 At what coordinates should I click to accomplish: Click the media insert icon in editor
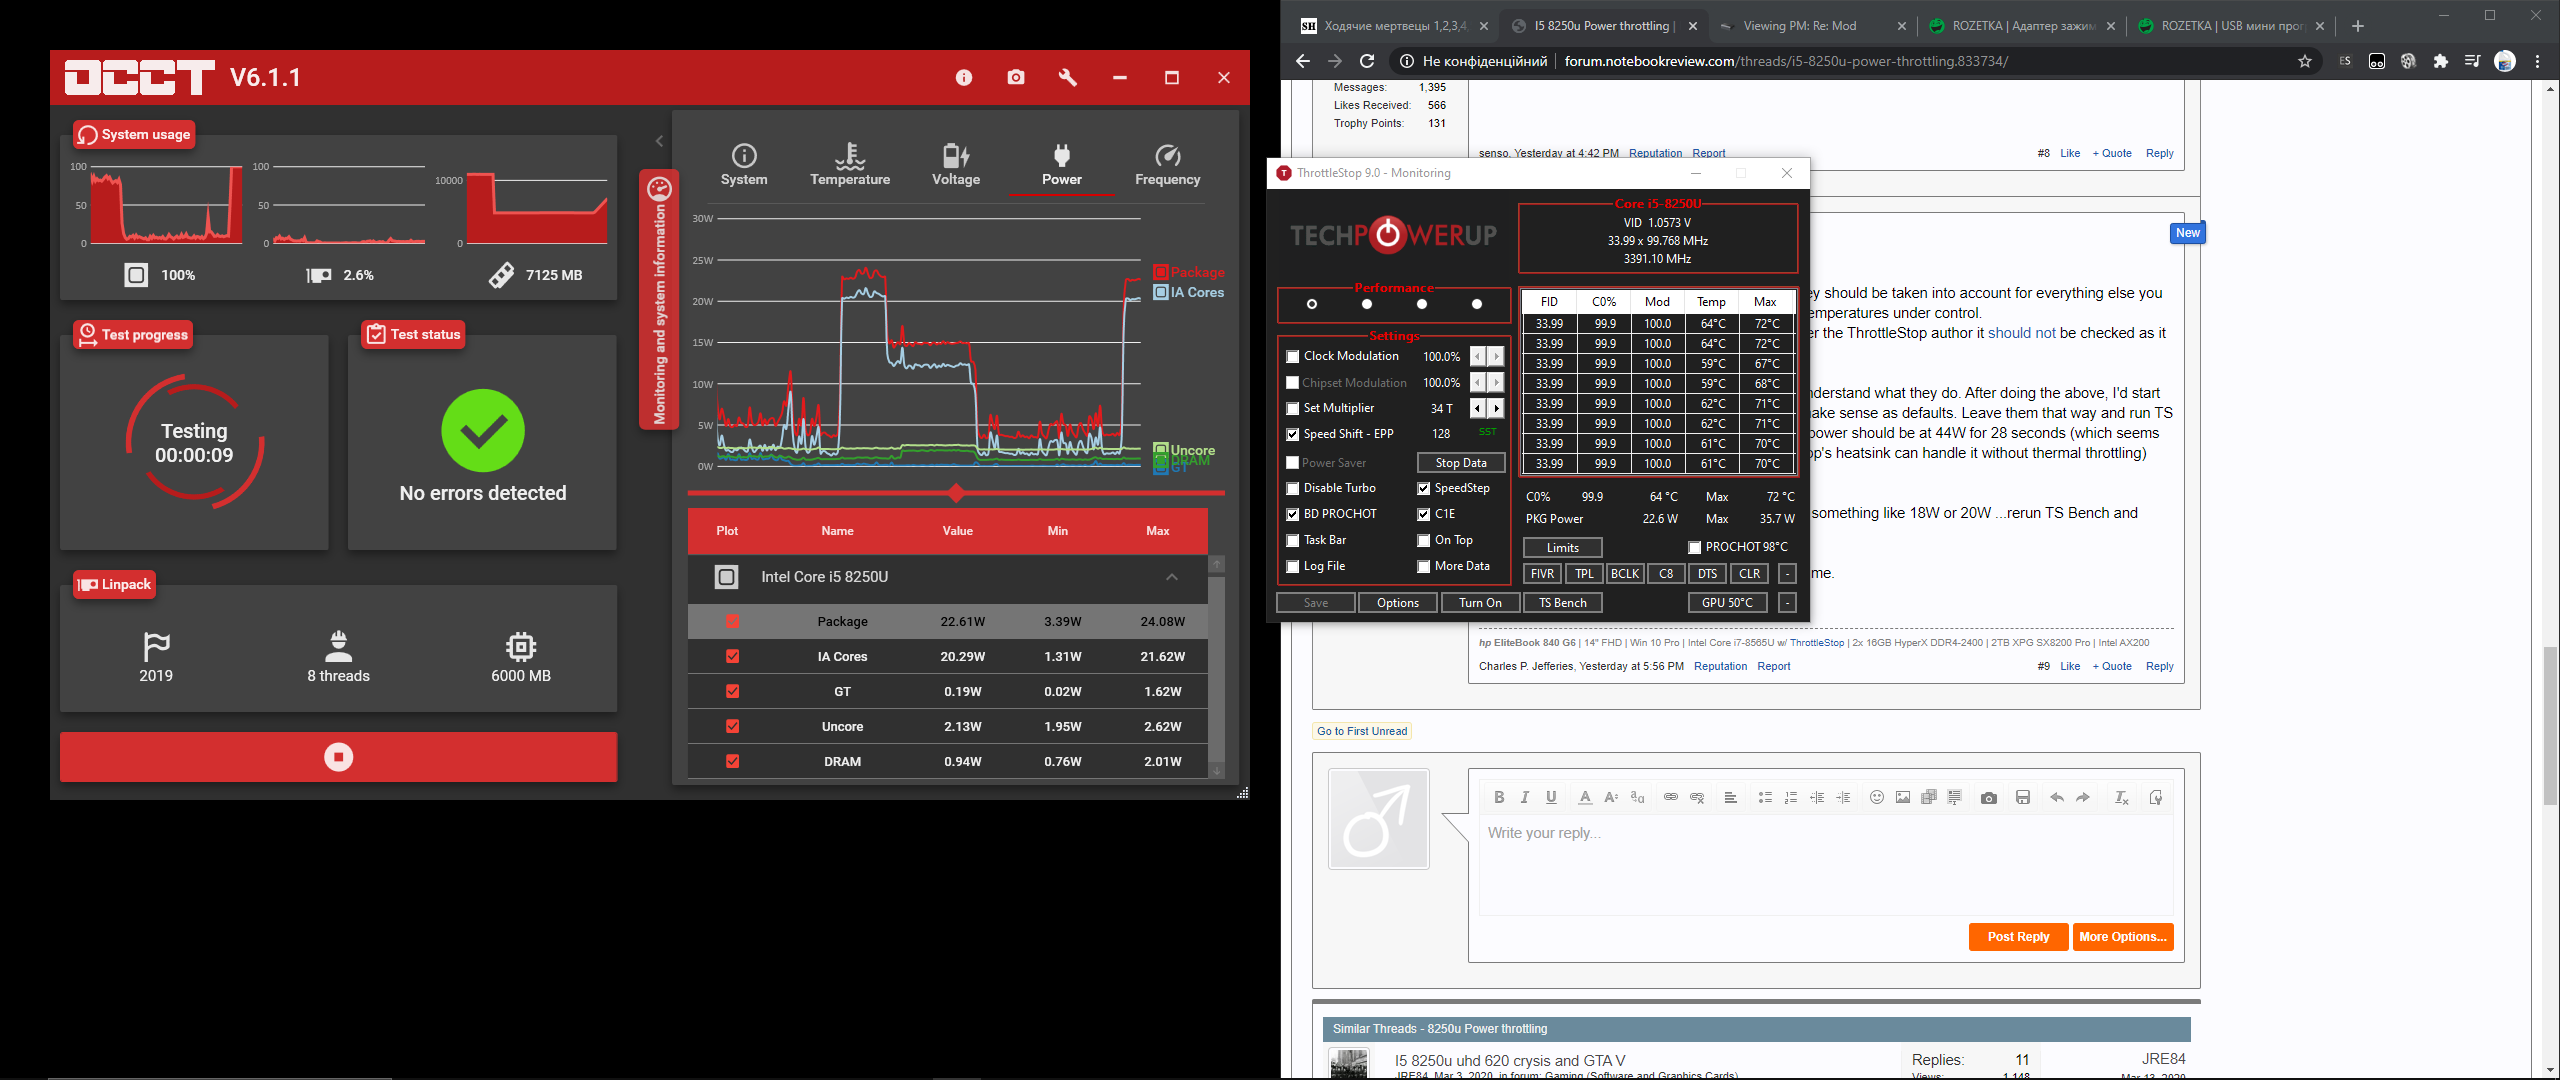(x=1929, y=797)
